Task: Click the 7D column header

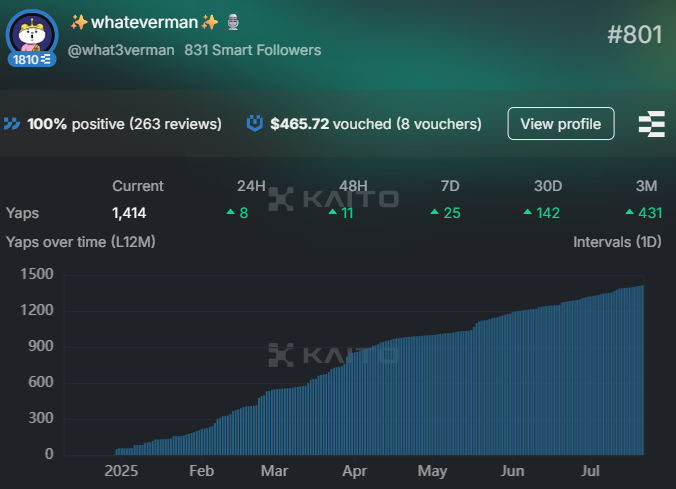Action: click(x=450, y=186)
